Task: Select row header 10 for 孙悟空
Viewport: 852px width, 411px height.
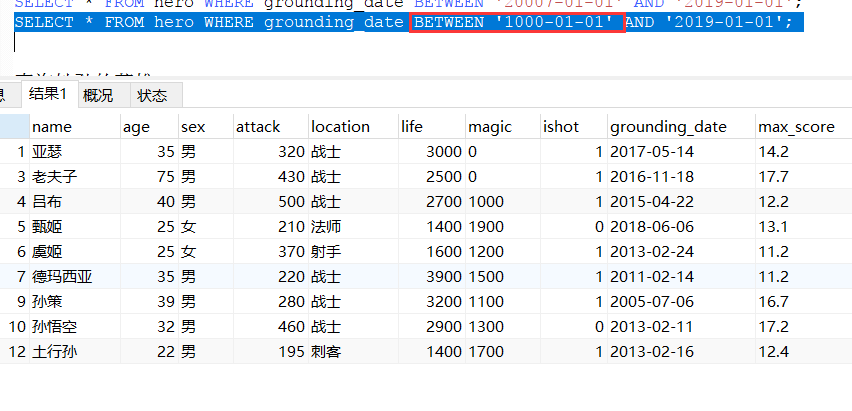Action: 15,327
